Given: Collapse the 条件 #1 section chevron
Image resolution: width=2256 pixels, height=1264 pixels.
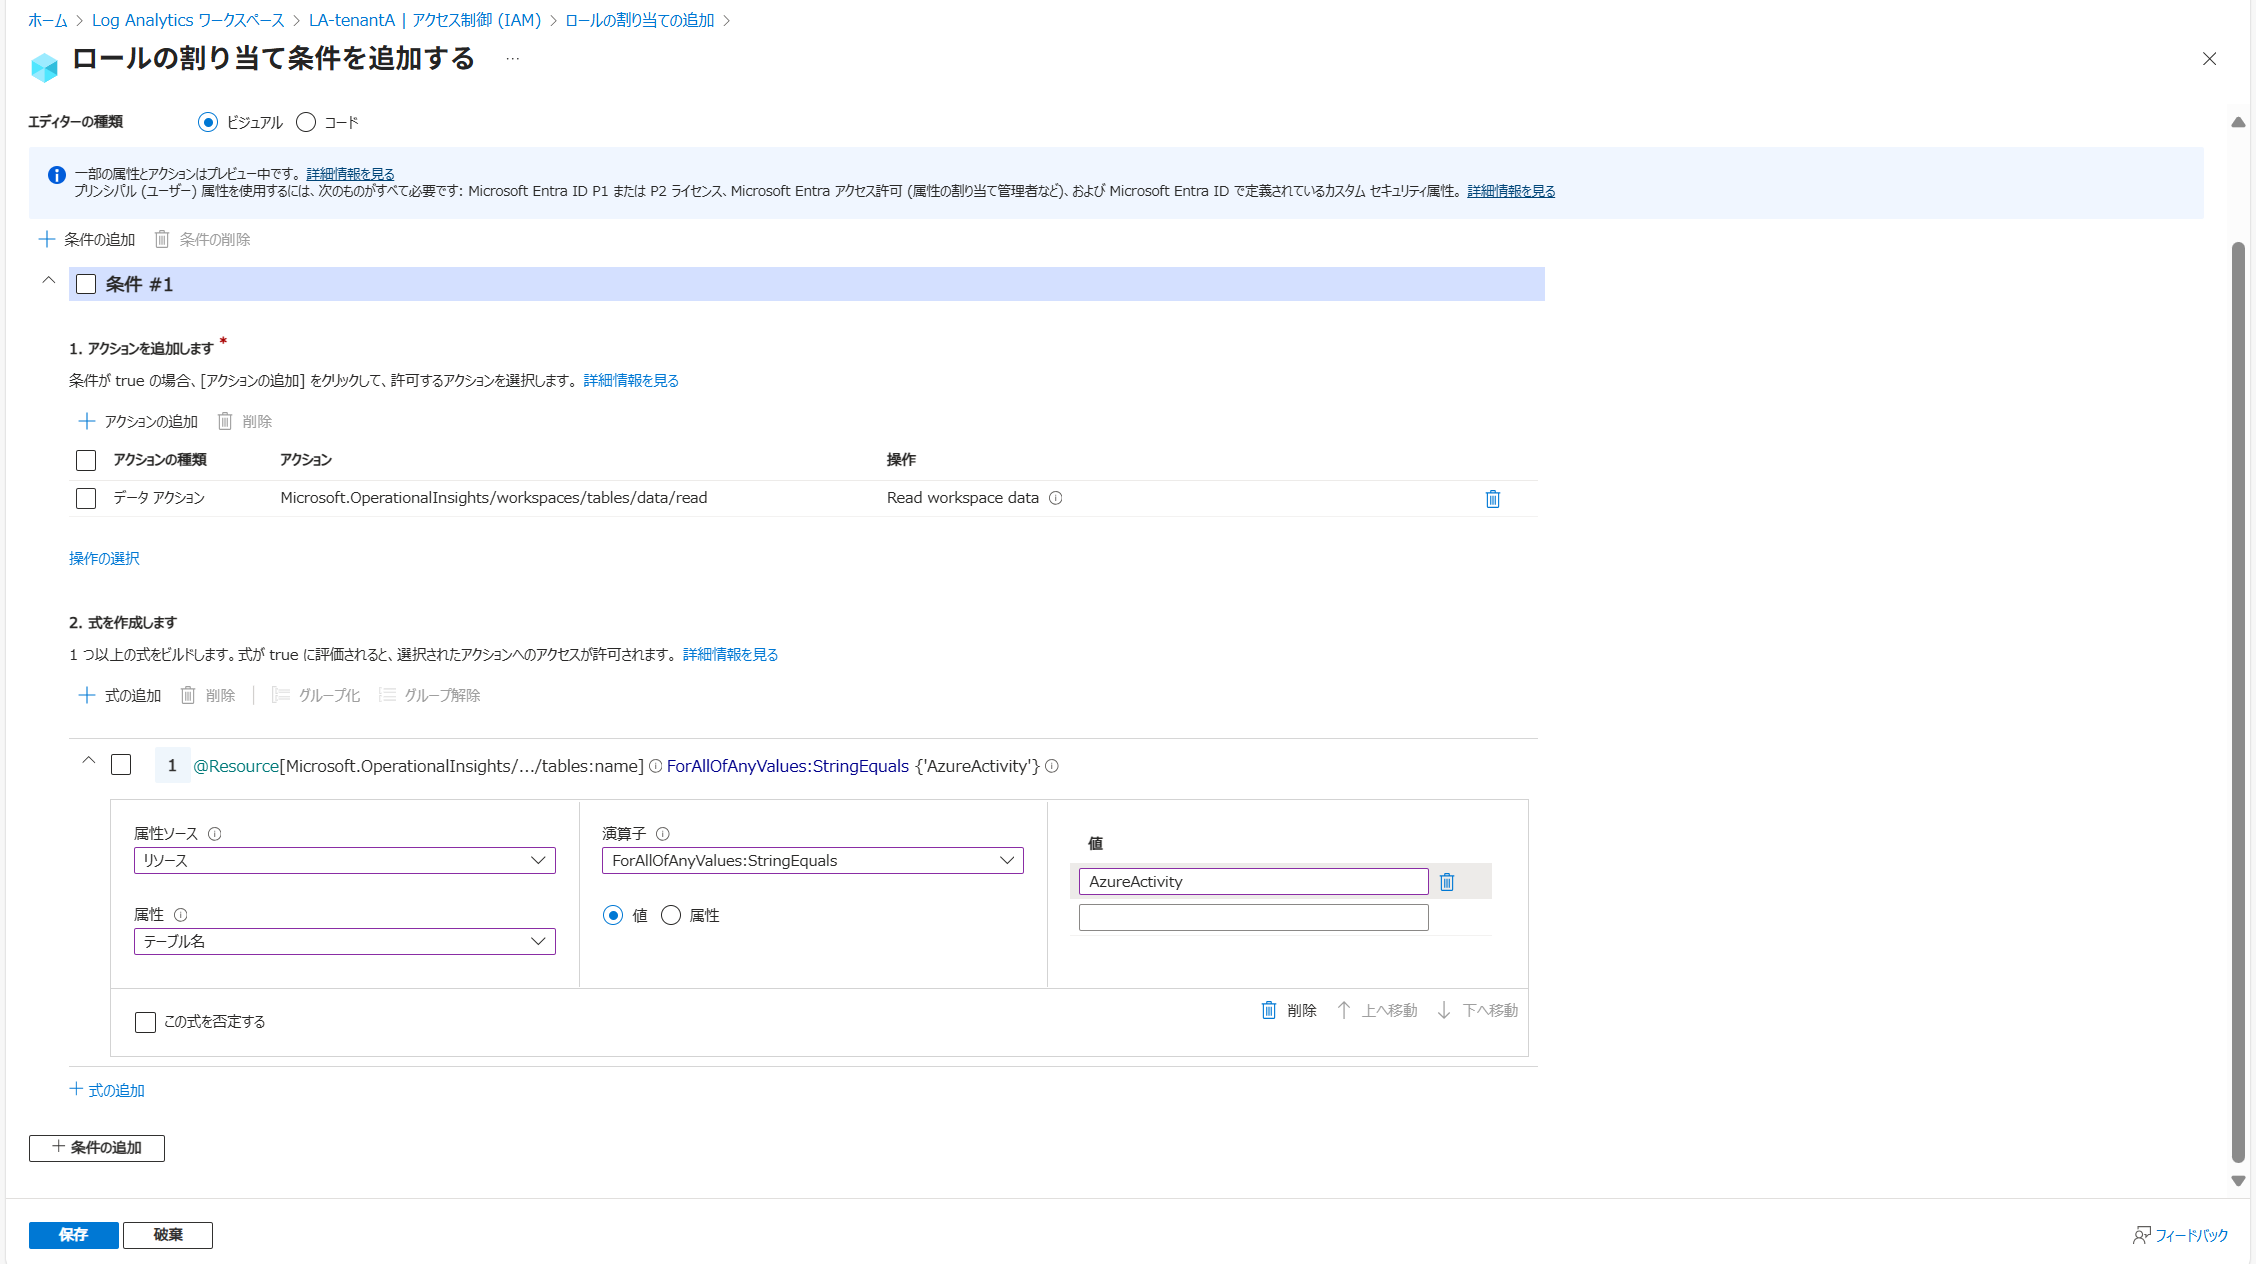Looking at the screenshot, I should [48, 281].
